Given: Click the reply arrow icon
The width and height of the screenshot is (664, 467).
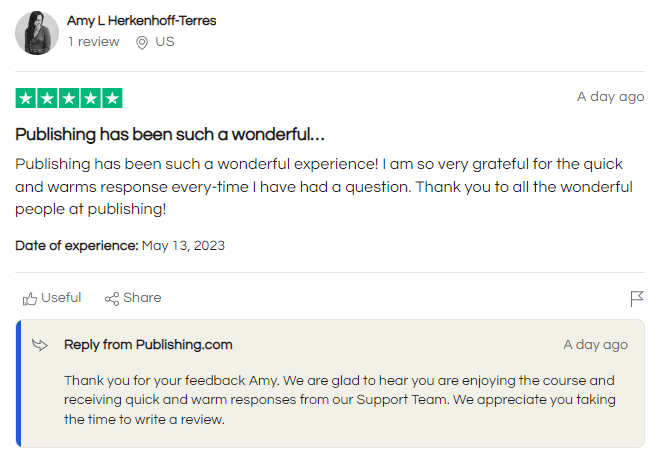Looking at the screenshot, I should [40, 345].
